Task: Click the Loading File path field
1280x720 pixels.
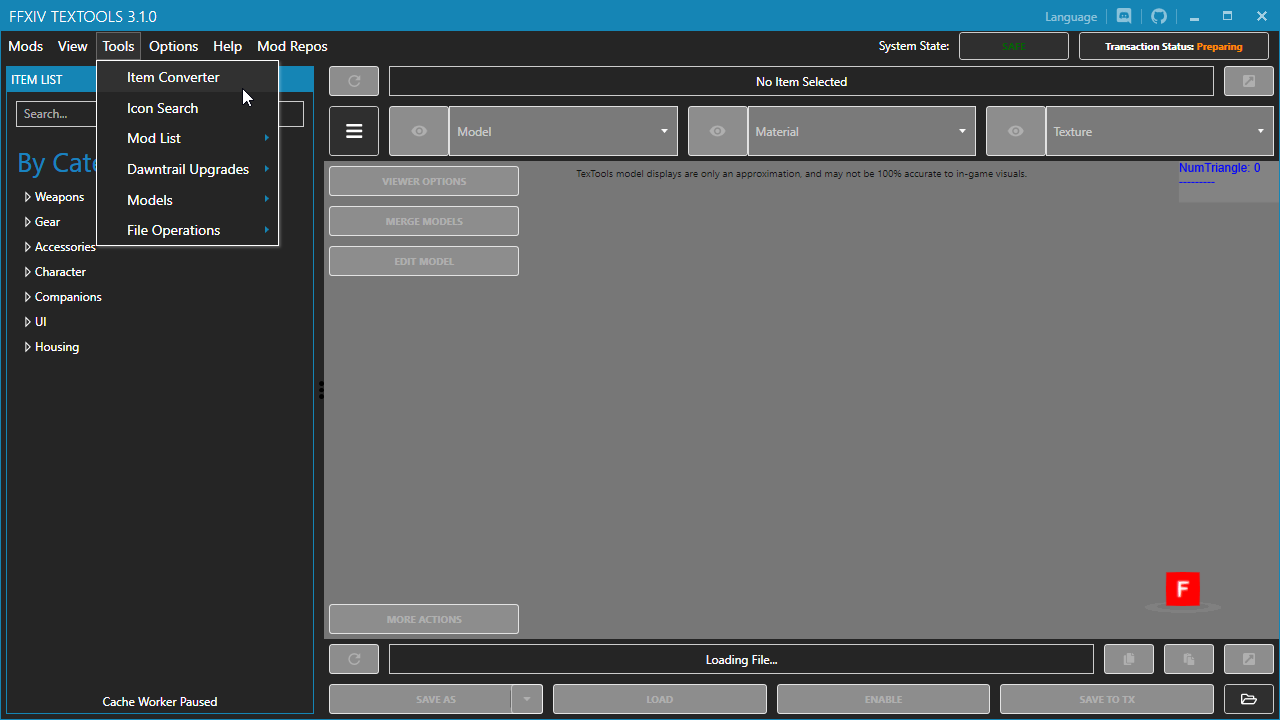Action: pos(741,659)
